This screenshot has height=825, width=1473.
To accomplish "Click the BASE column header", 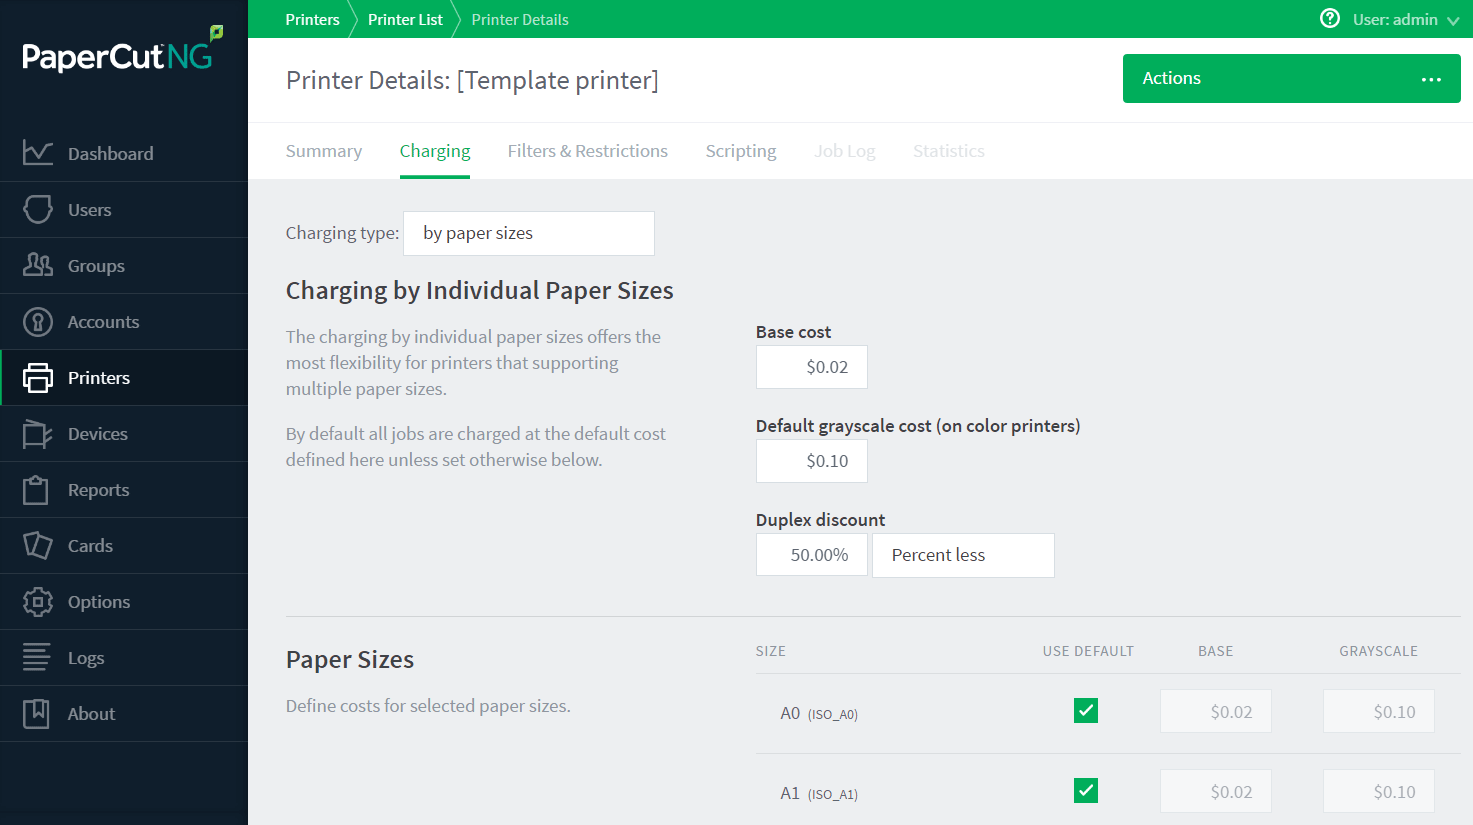I will (x=1216, y=651).
